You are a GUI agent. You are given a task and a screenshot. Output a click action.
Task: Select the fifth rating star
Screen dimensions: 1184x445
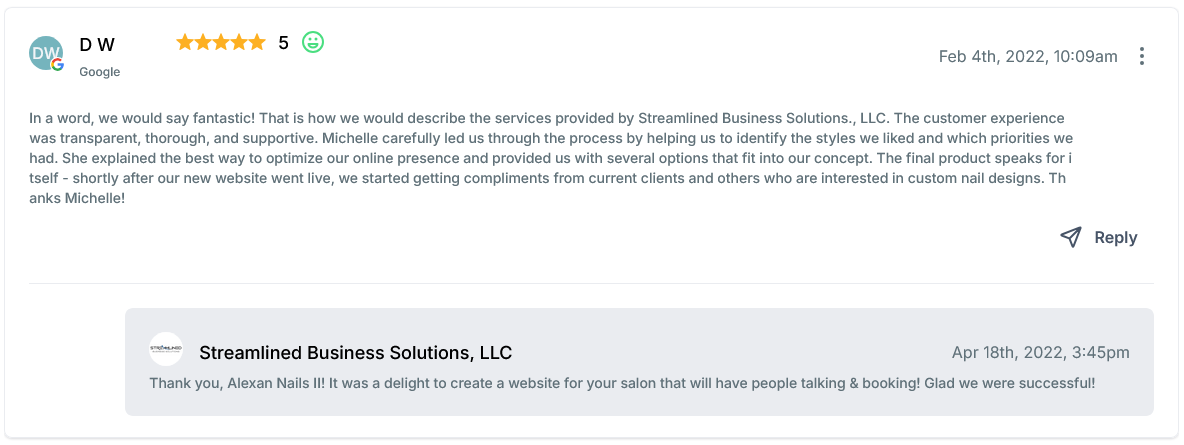257,42
